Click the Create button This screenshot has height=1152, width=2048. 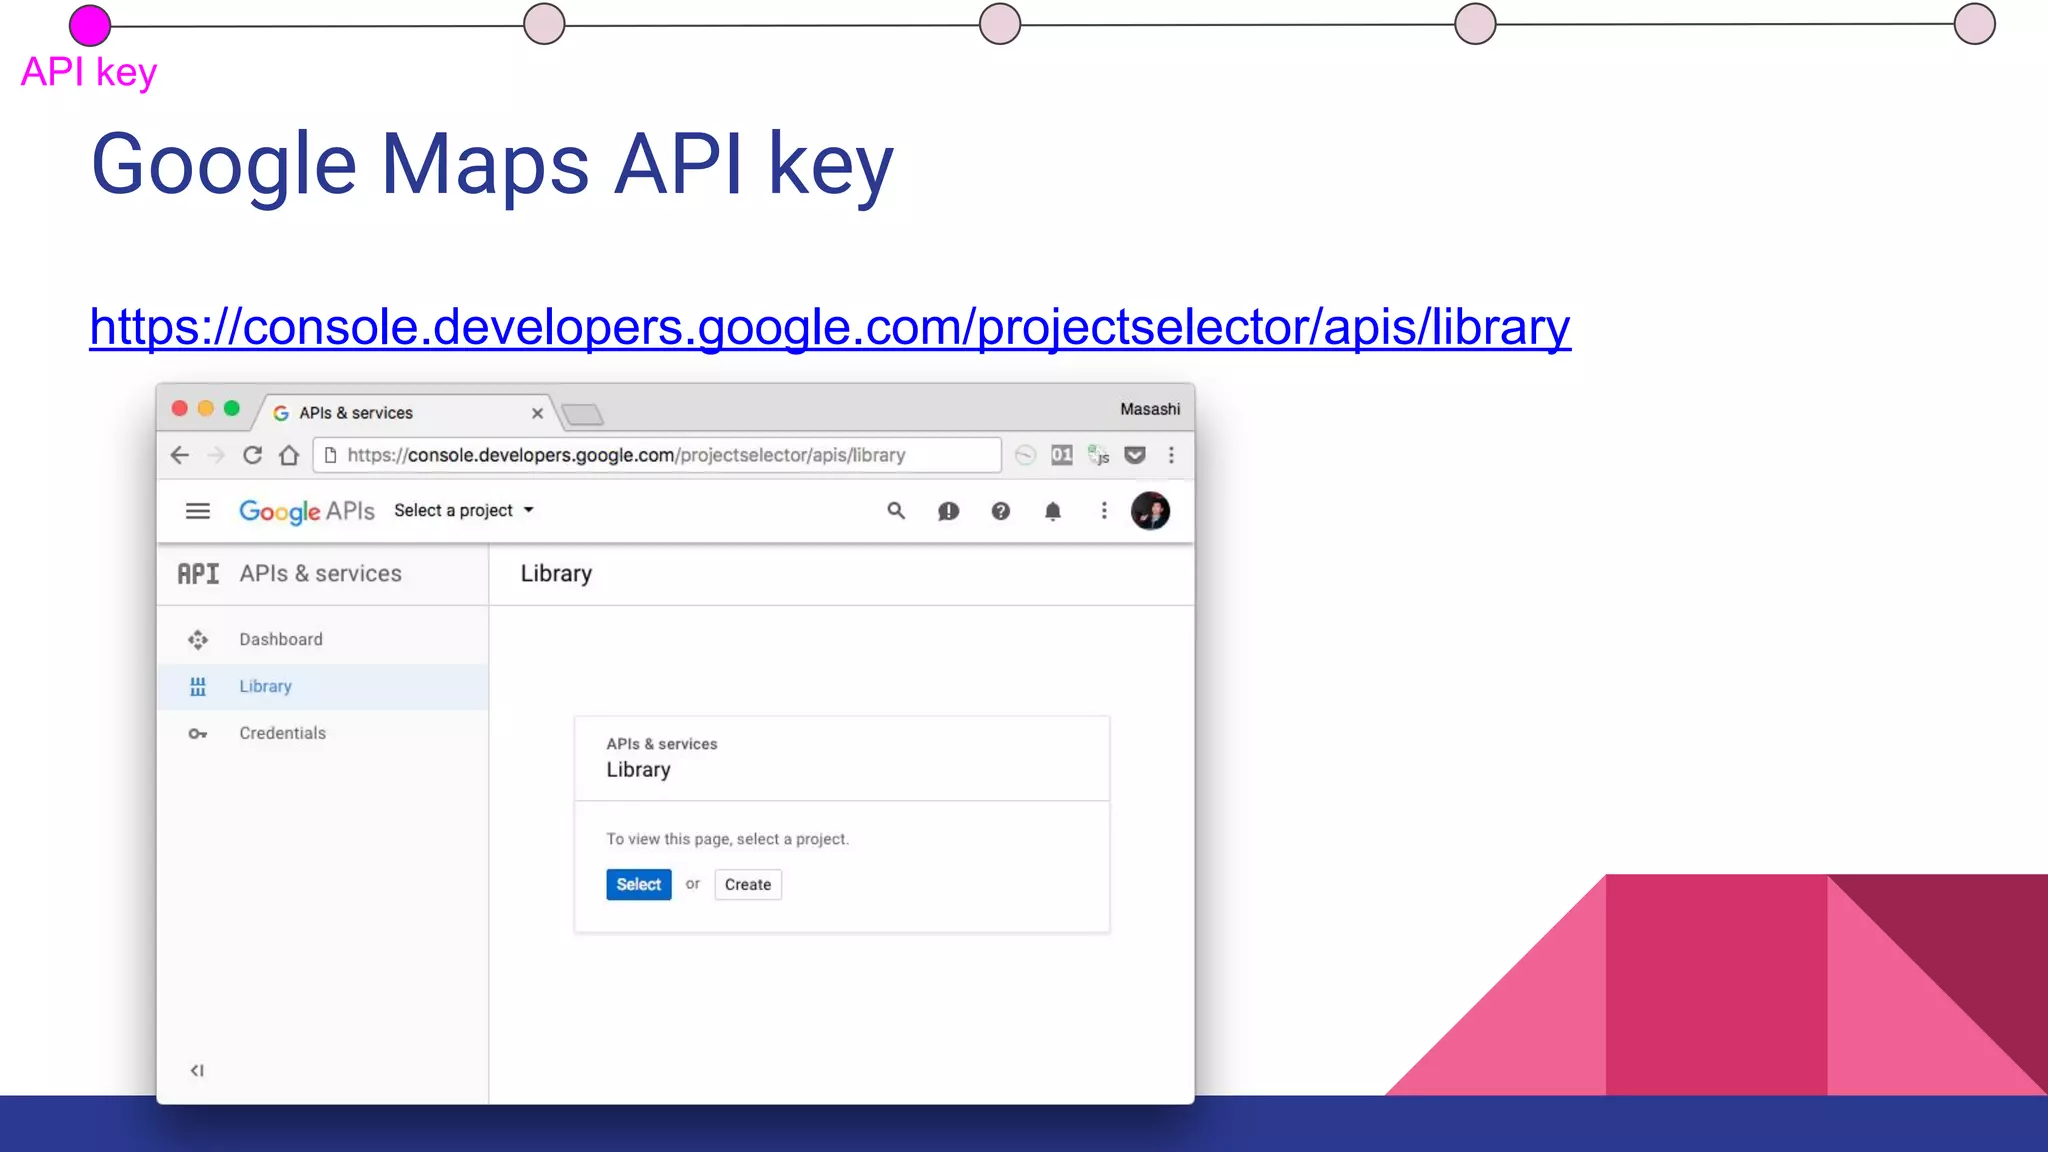tap(747, 884)
